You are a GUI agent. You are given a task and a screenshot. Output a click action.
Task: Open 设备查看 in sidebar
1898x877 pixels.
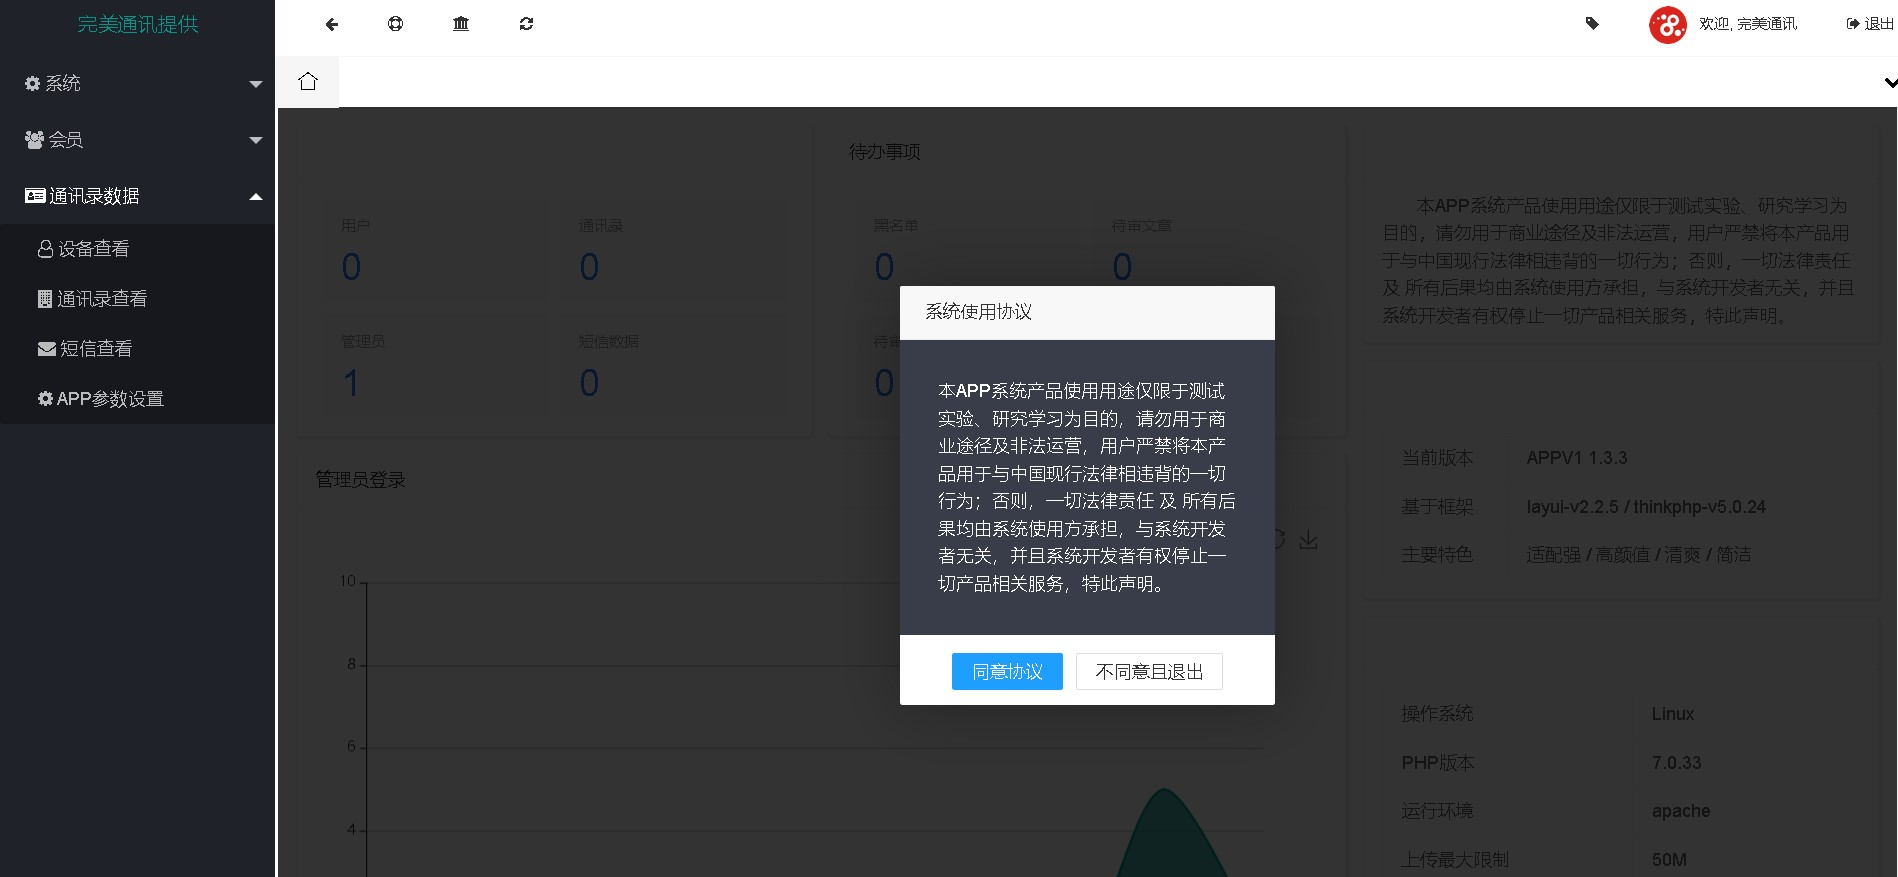tap(138, 249)
